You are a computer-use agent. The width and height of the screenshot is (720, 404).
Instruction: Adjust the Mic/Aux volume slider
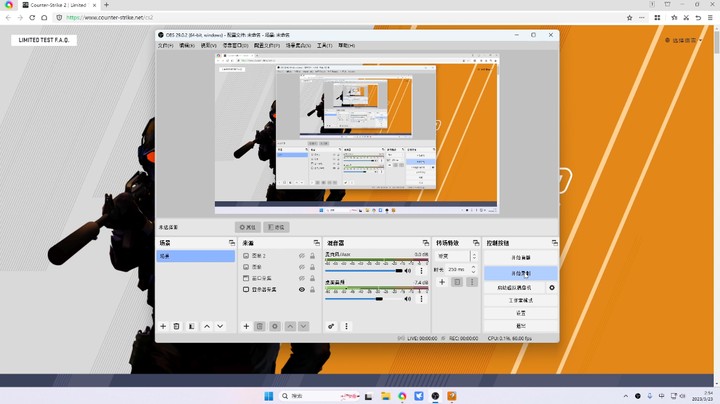pos(364,271)
